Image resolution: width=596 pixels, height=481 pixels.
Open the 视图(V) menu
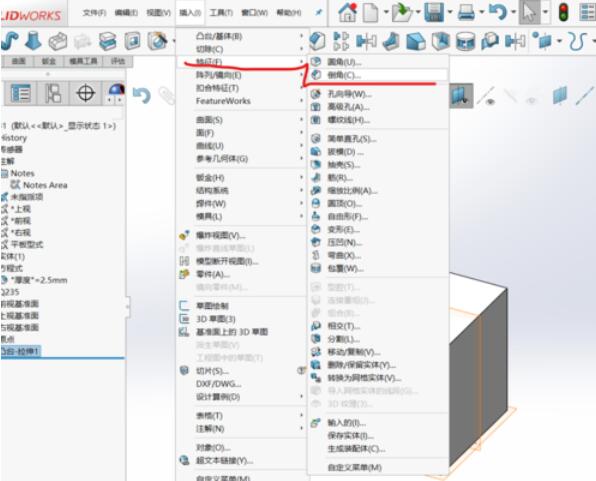pyautogui.click(x=158, y=13)
